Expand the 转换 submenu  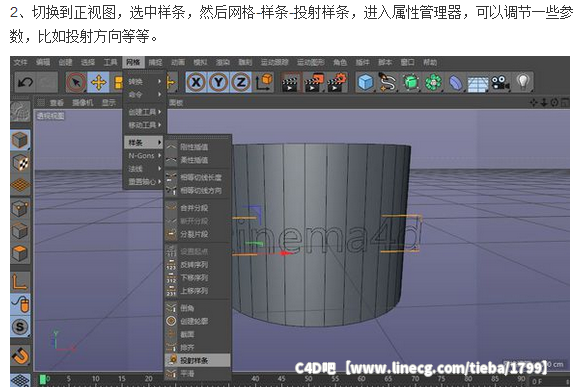click(145, 82)
